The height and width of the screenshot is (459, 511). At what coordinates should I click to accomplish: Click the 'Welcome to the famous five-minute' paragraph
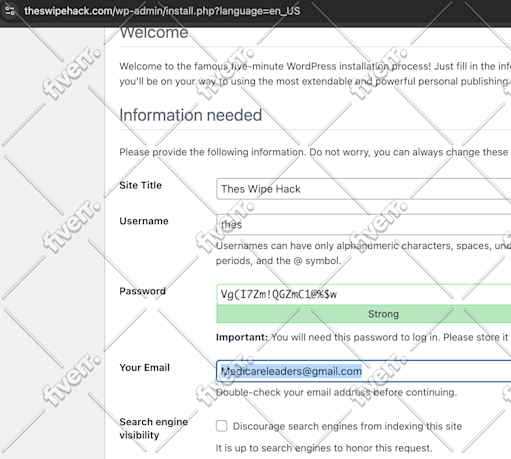point(315,74)
